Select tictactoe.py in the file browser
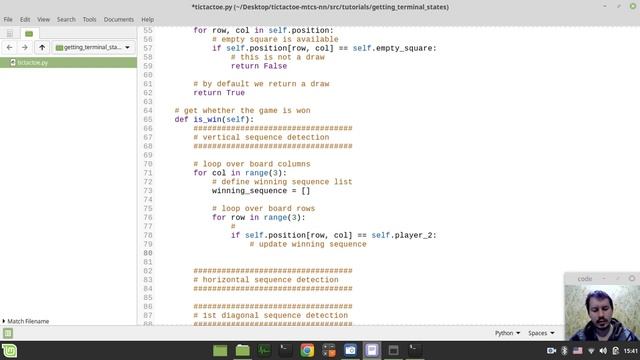The height and width of the screenshot is (360, 640). tap(69, 62)
